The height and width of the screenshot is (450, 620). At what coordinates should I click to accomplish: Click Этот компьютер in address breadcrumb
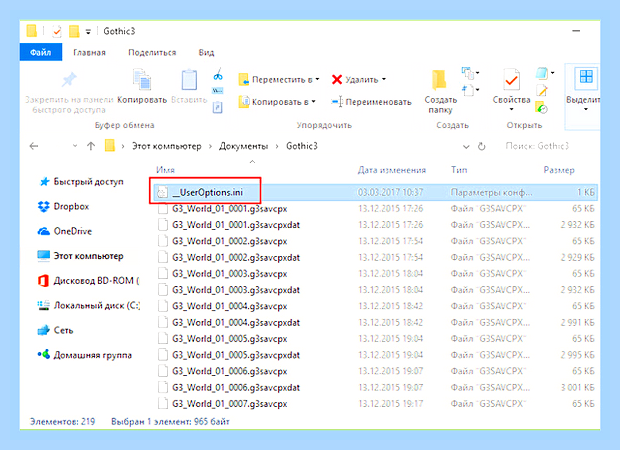[166, 146]
